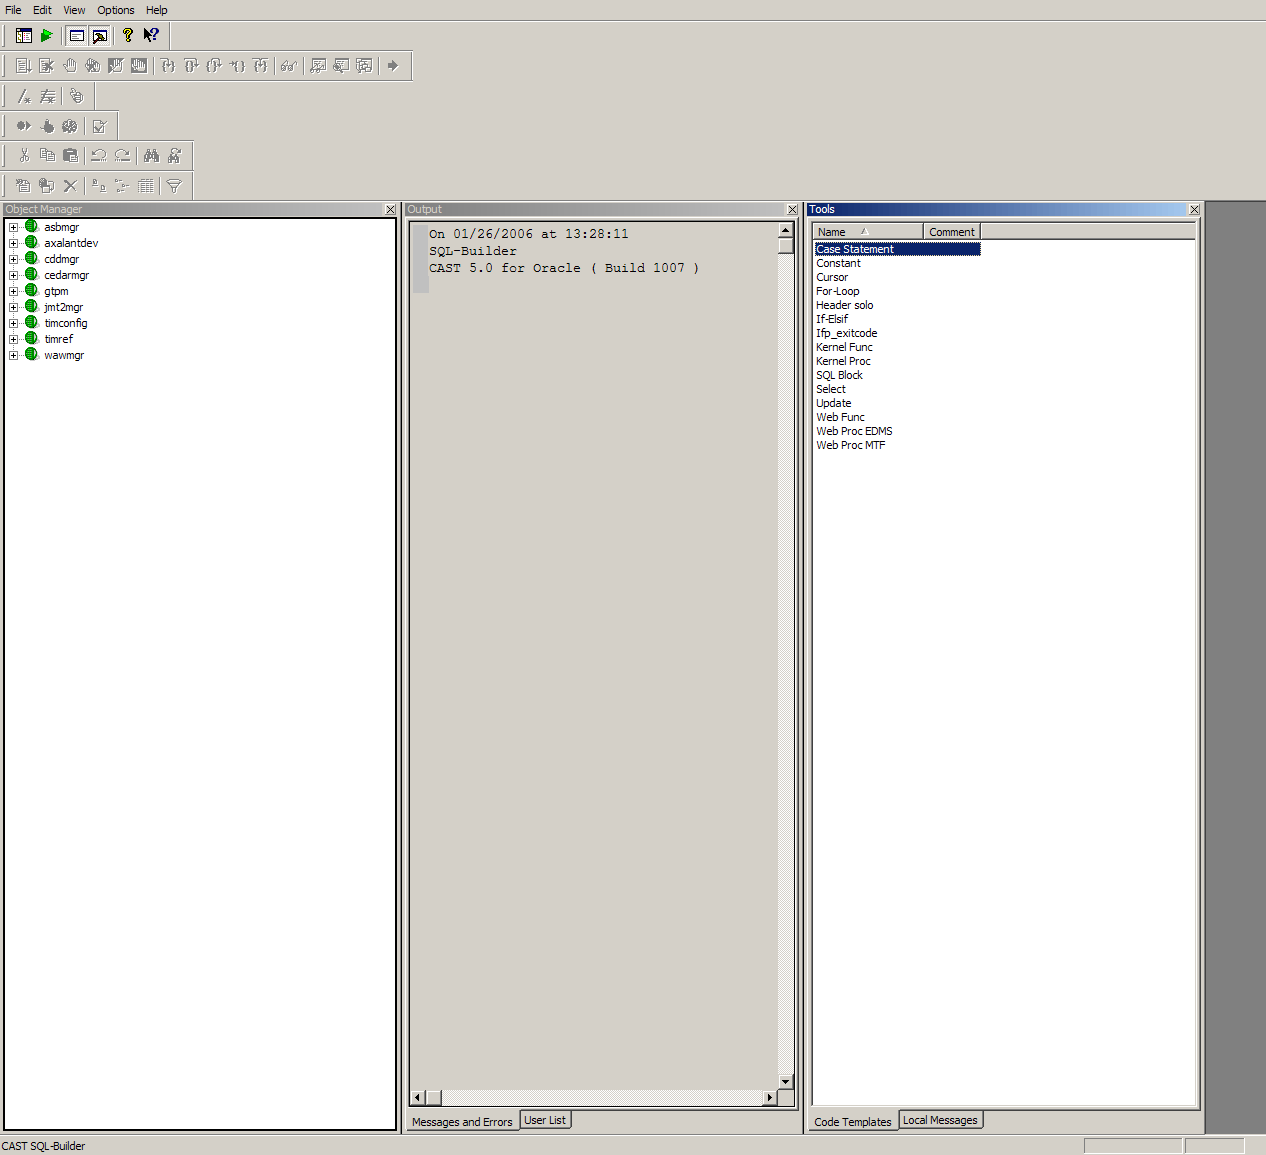Switch to the User List tab
1266x1155 pixels.
tap(545, 1120)
